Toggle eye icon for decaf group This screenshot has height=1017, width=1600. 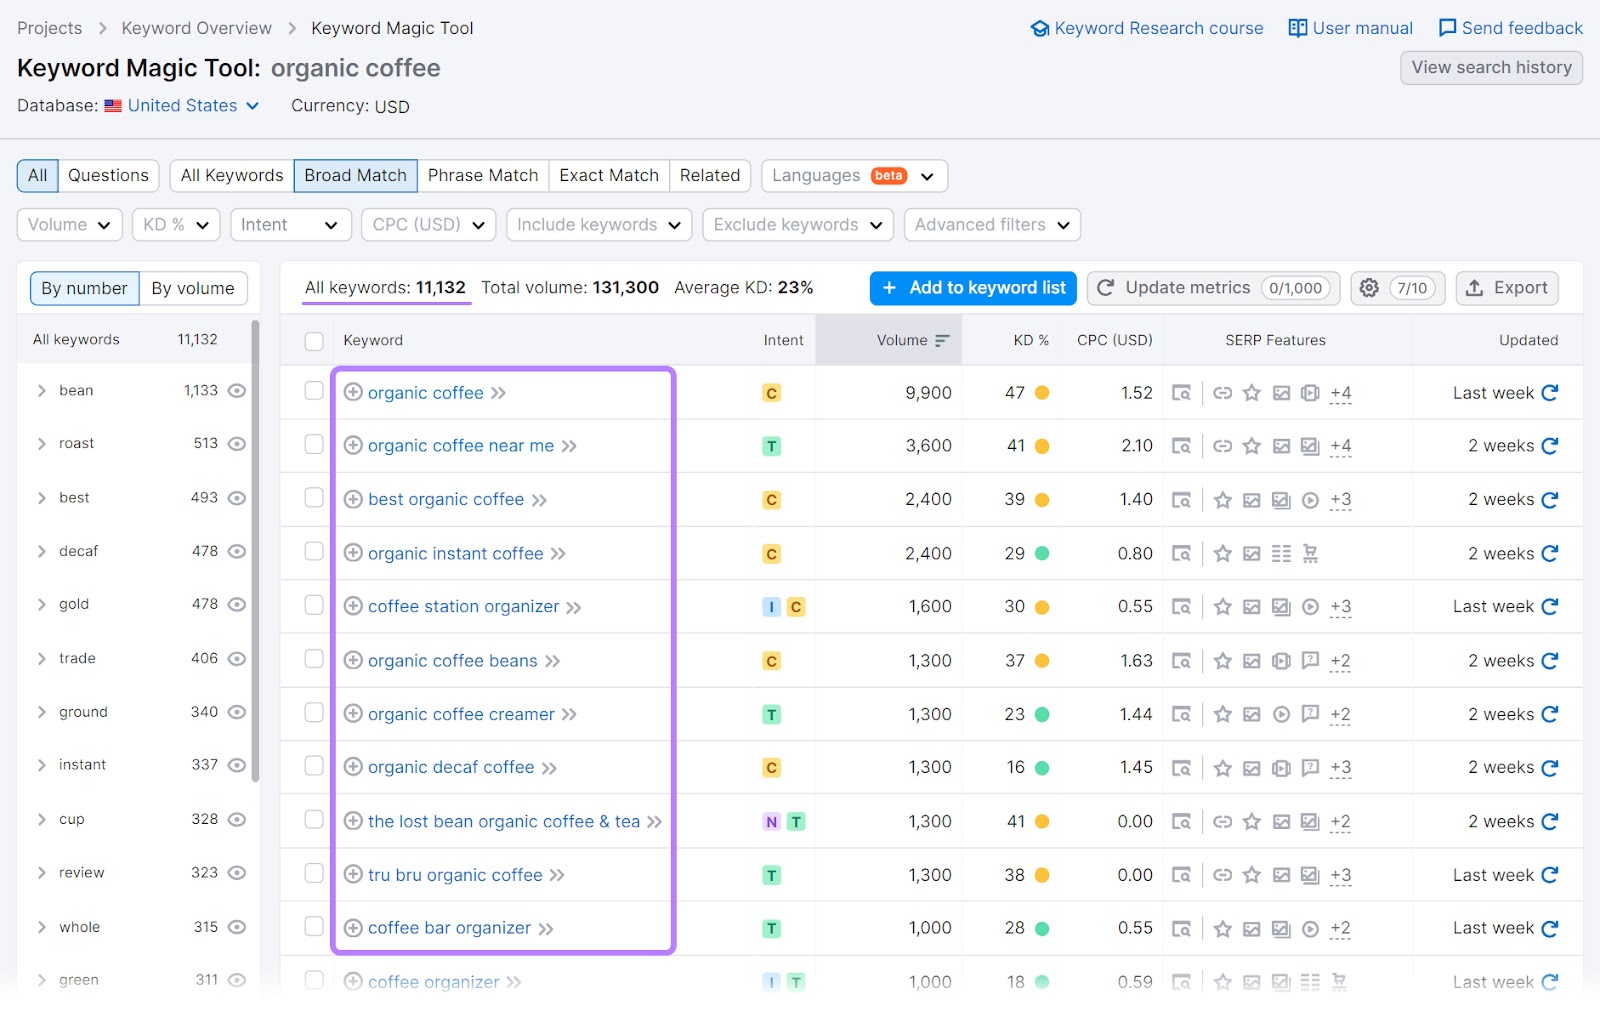pyautogui.click(x=237, y=551)
